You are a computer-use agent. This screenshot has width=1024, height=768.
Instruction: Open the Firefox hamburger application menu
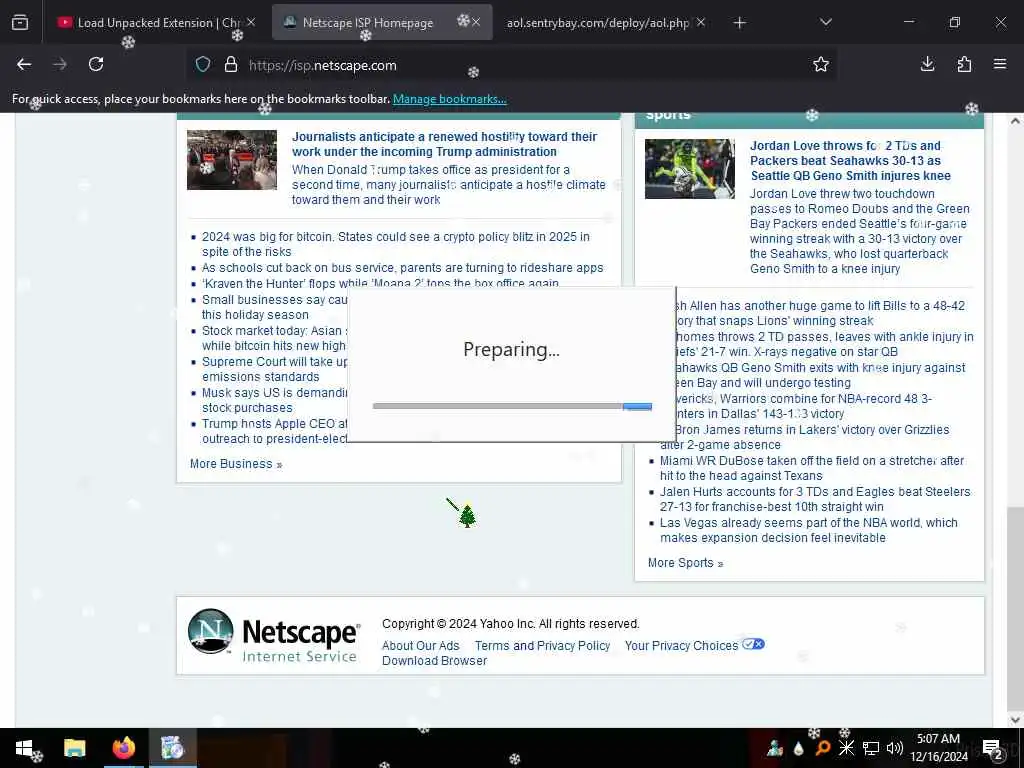(x=1000, y=64)
